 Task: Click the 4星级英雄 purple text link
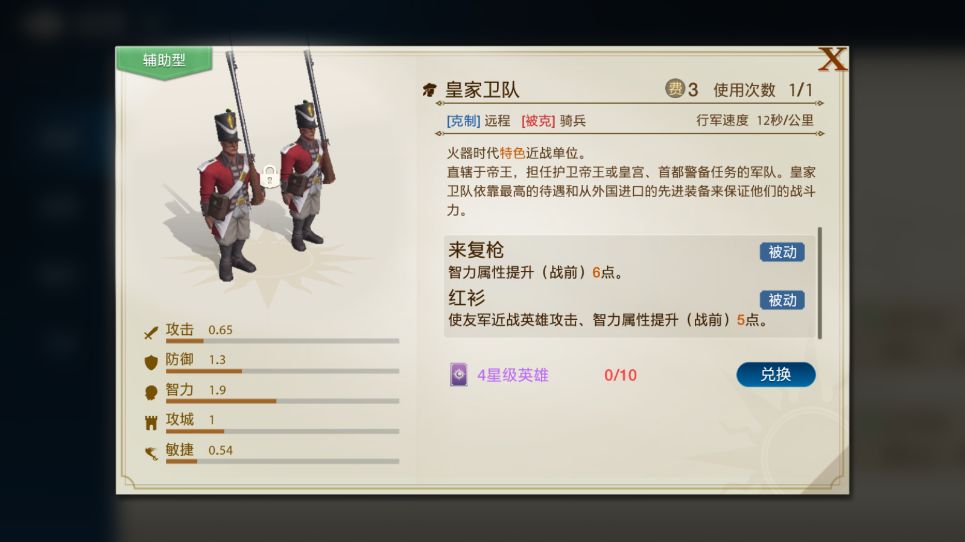512,376
